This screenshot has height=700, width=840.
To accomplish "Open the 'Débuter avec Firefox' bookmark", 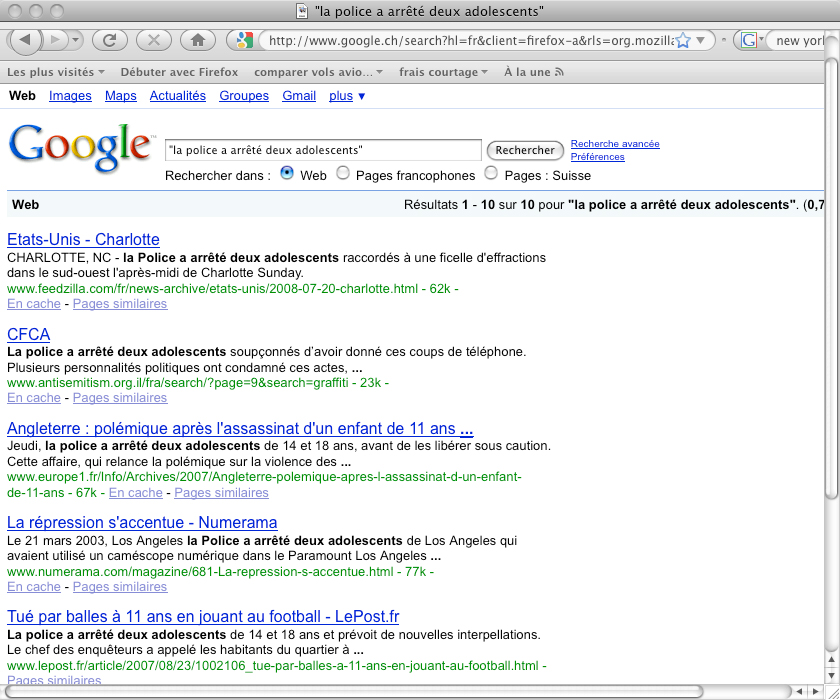I will tap(179, 72).
